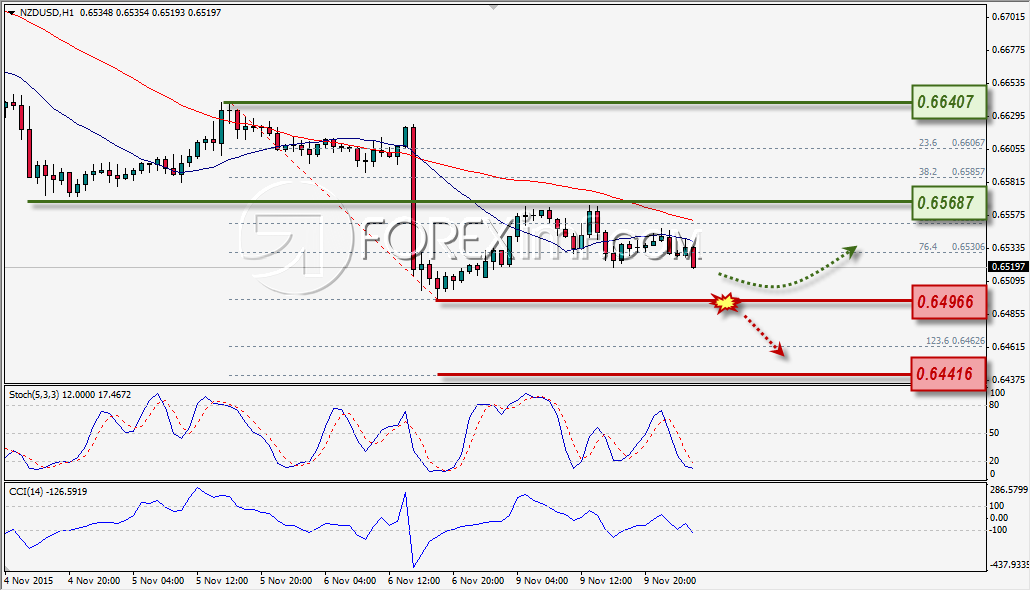Click the 123.6 Fibonacci level label 0.64626
The image size is (1031, 591).
(955, 341)
